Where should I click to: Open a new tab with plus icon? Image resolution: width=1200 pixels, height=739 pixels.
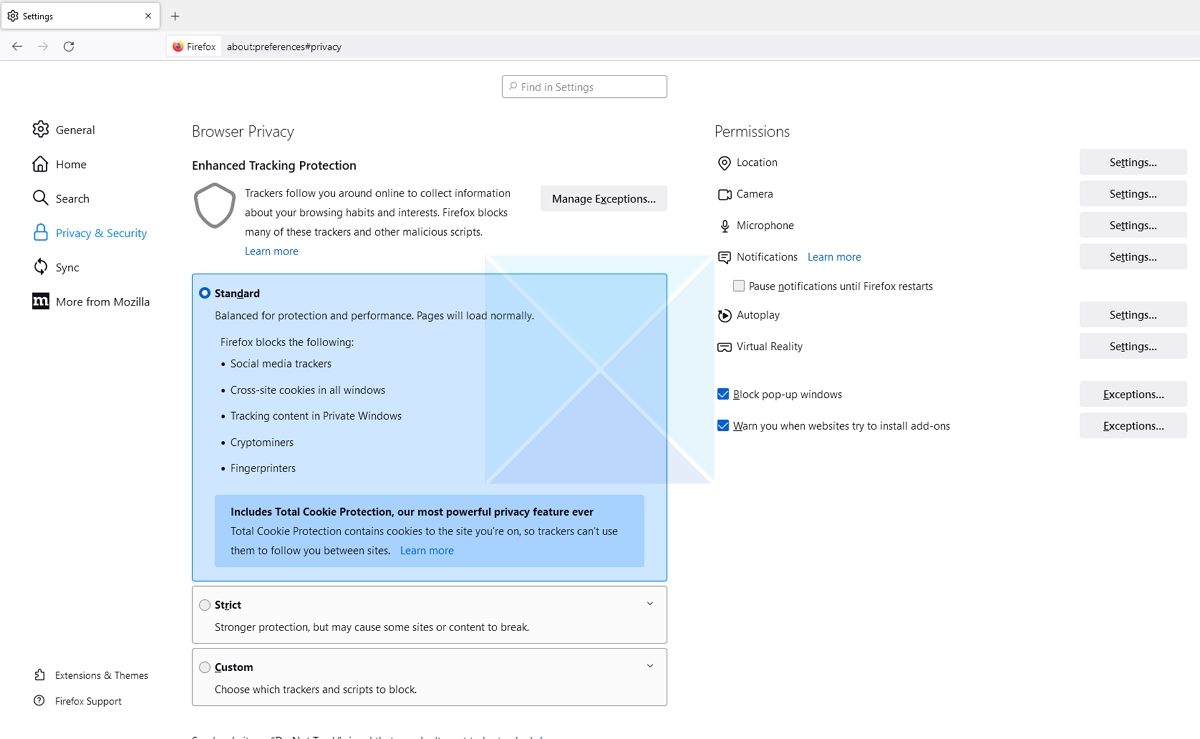point(175,16)
